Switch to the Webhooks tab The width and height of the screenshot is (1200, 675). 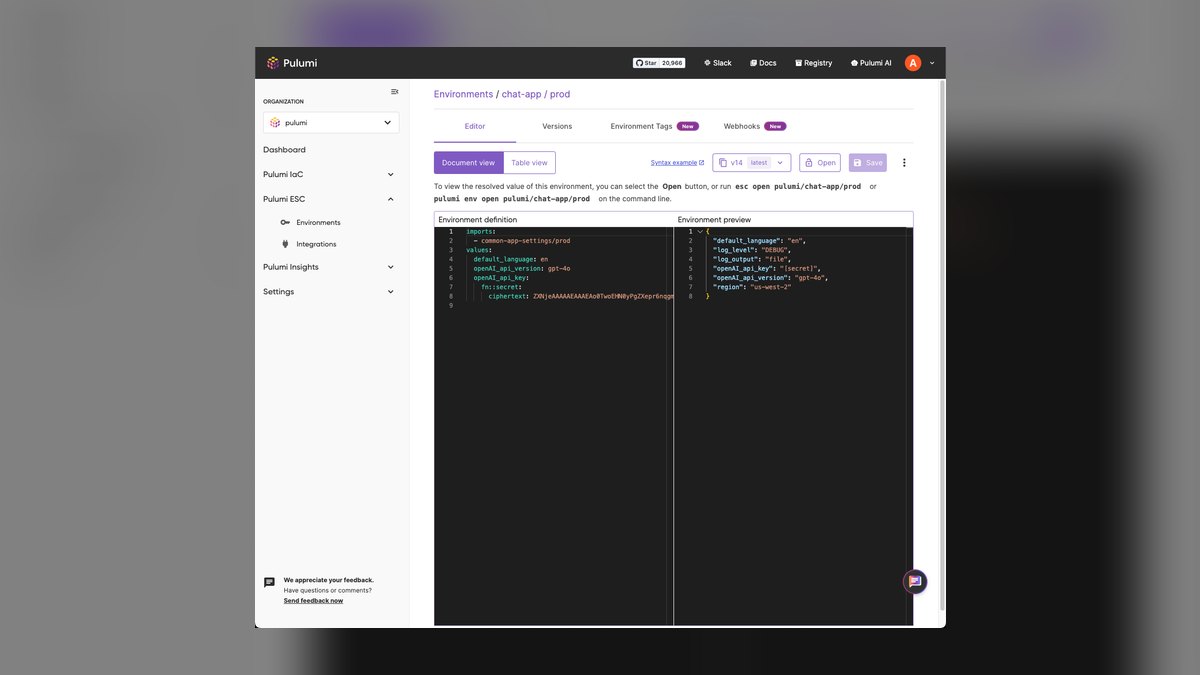(755, 127)
